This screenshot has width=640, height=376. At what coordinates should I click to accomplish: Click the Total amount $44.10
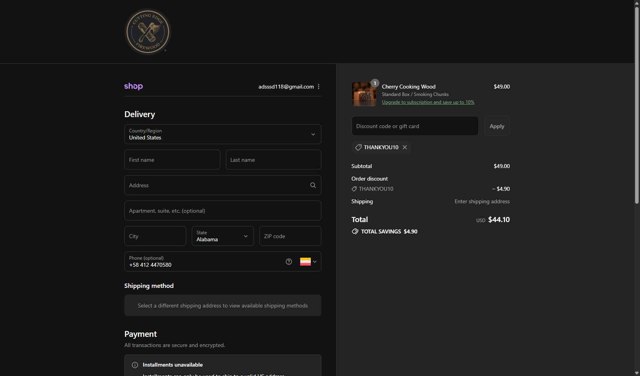tap(499, 220)
